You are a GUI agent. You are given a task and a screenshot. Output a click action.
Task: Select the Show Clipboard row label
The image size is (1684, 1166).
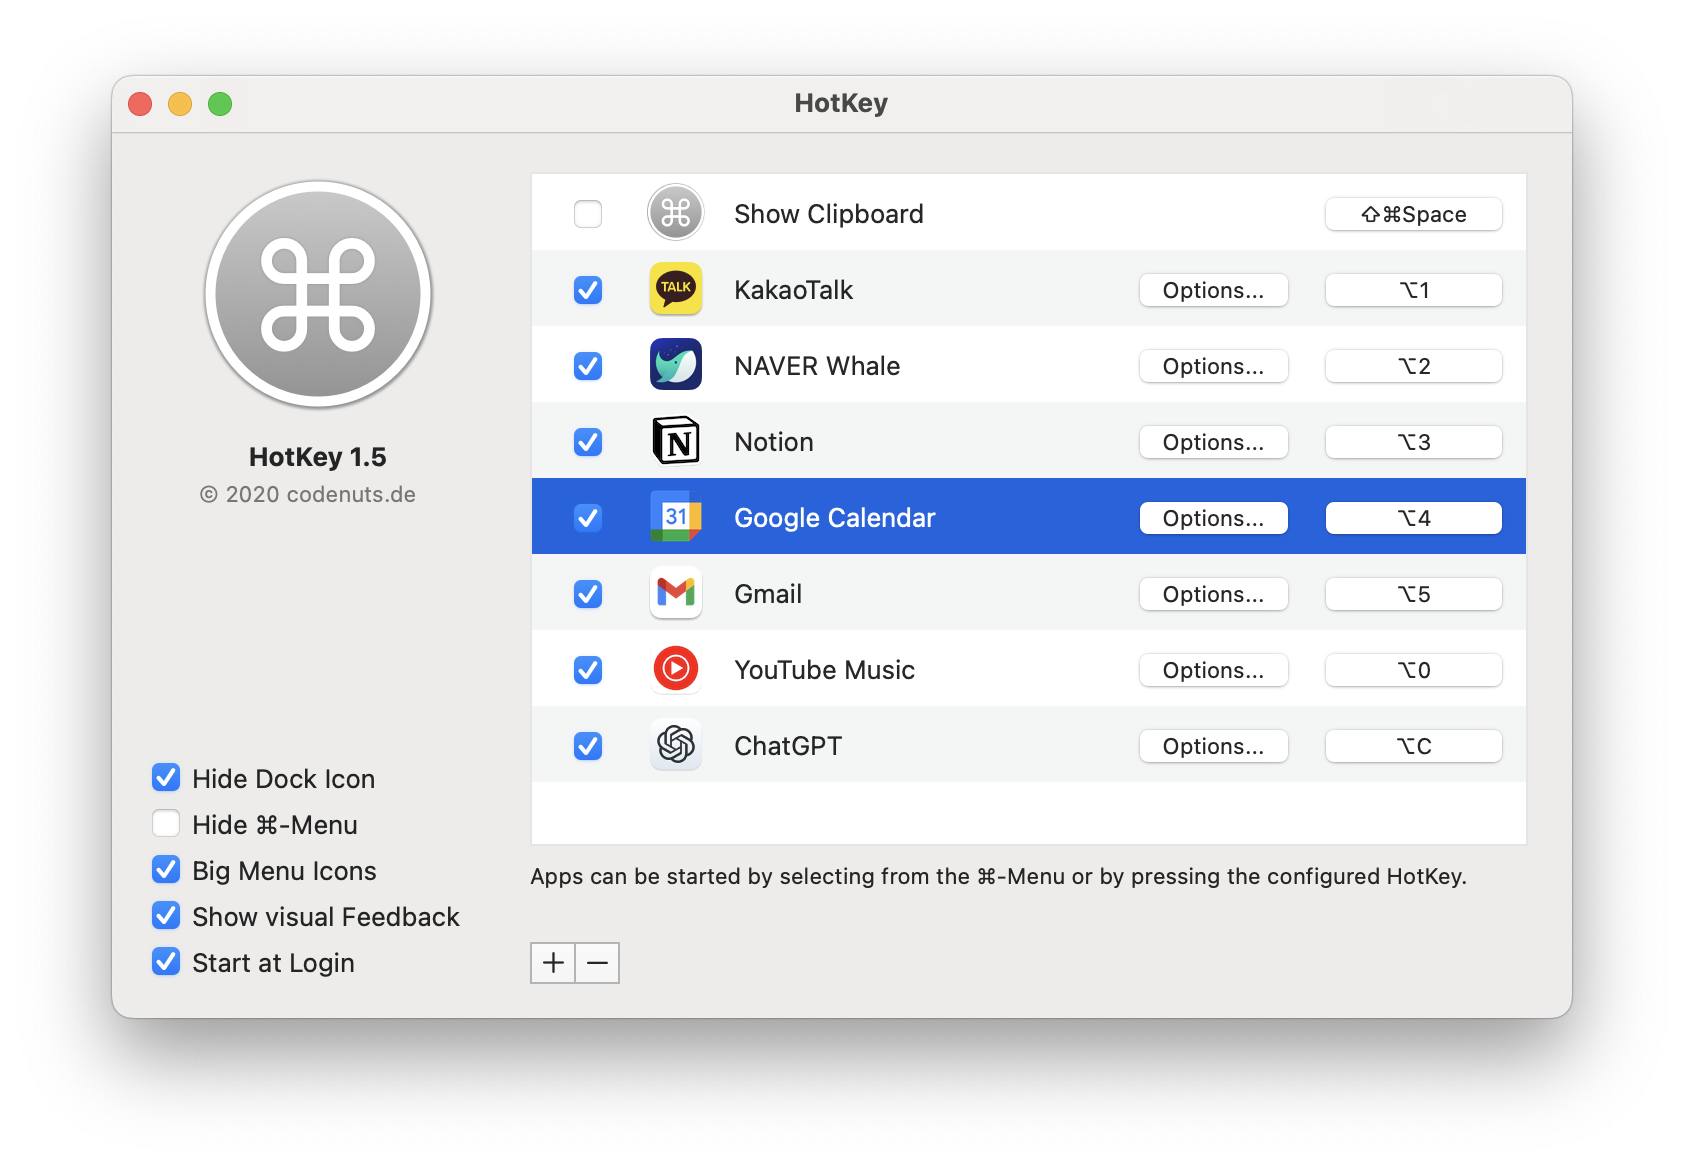tap(829, 214)
